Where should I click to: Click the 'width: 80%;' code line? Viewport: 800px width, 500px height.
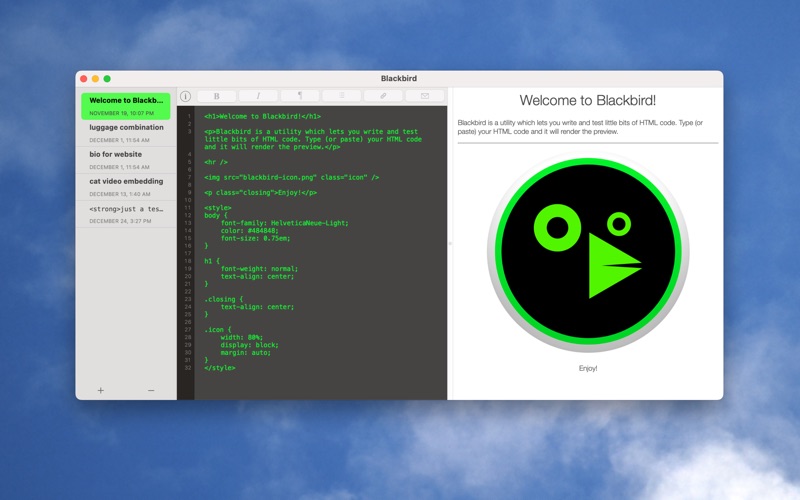(x=241, y=337)
